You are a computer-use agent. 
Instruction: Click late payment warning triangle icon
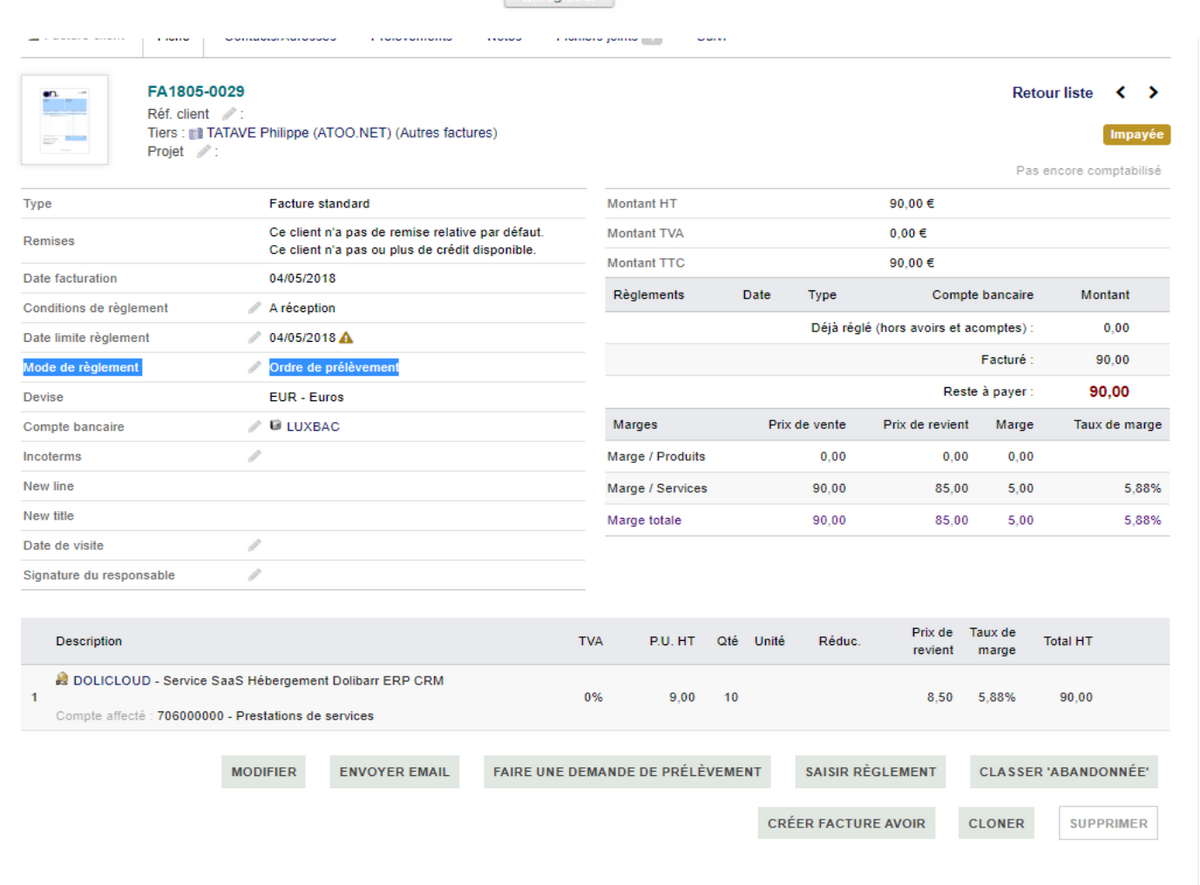346,337
